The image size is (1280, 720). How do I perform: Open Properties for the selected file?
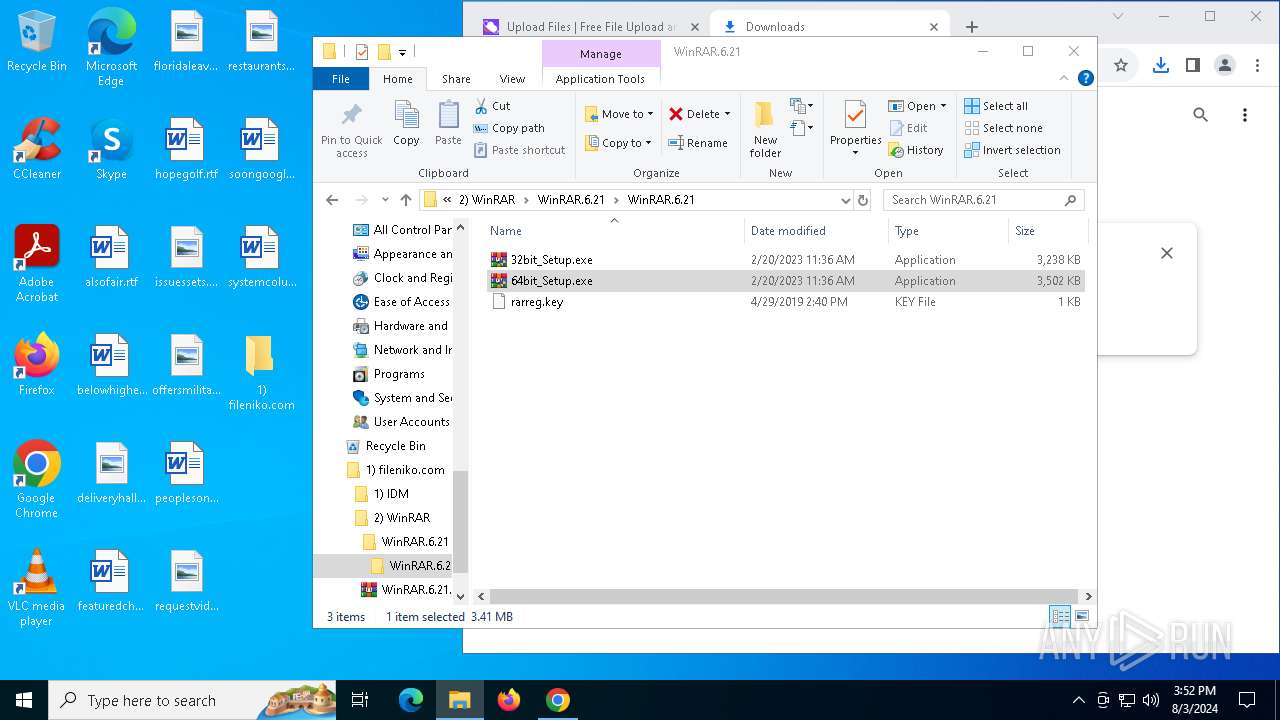[x=855, y=129]
